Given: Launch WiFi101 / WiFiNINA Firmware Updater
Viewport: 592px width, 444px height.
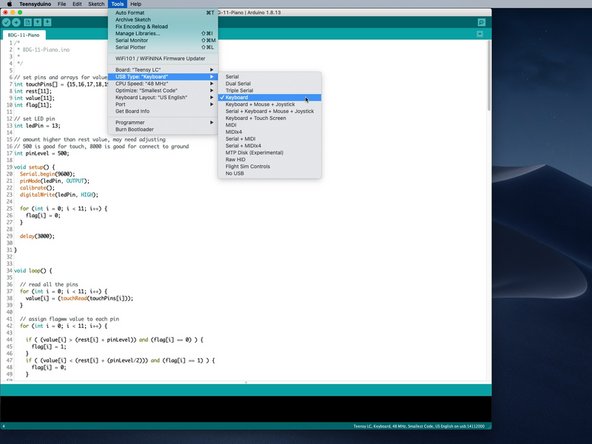Looking at the screenshot, I should (163, 59).
